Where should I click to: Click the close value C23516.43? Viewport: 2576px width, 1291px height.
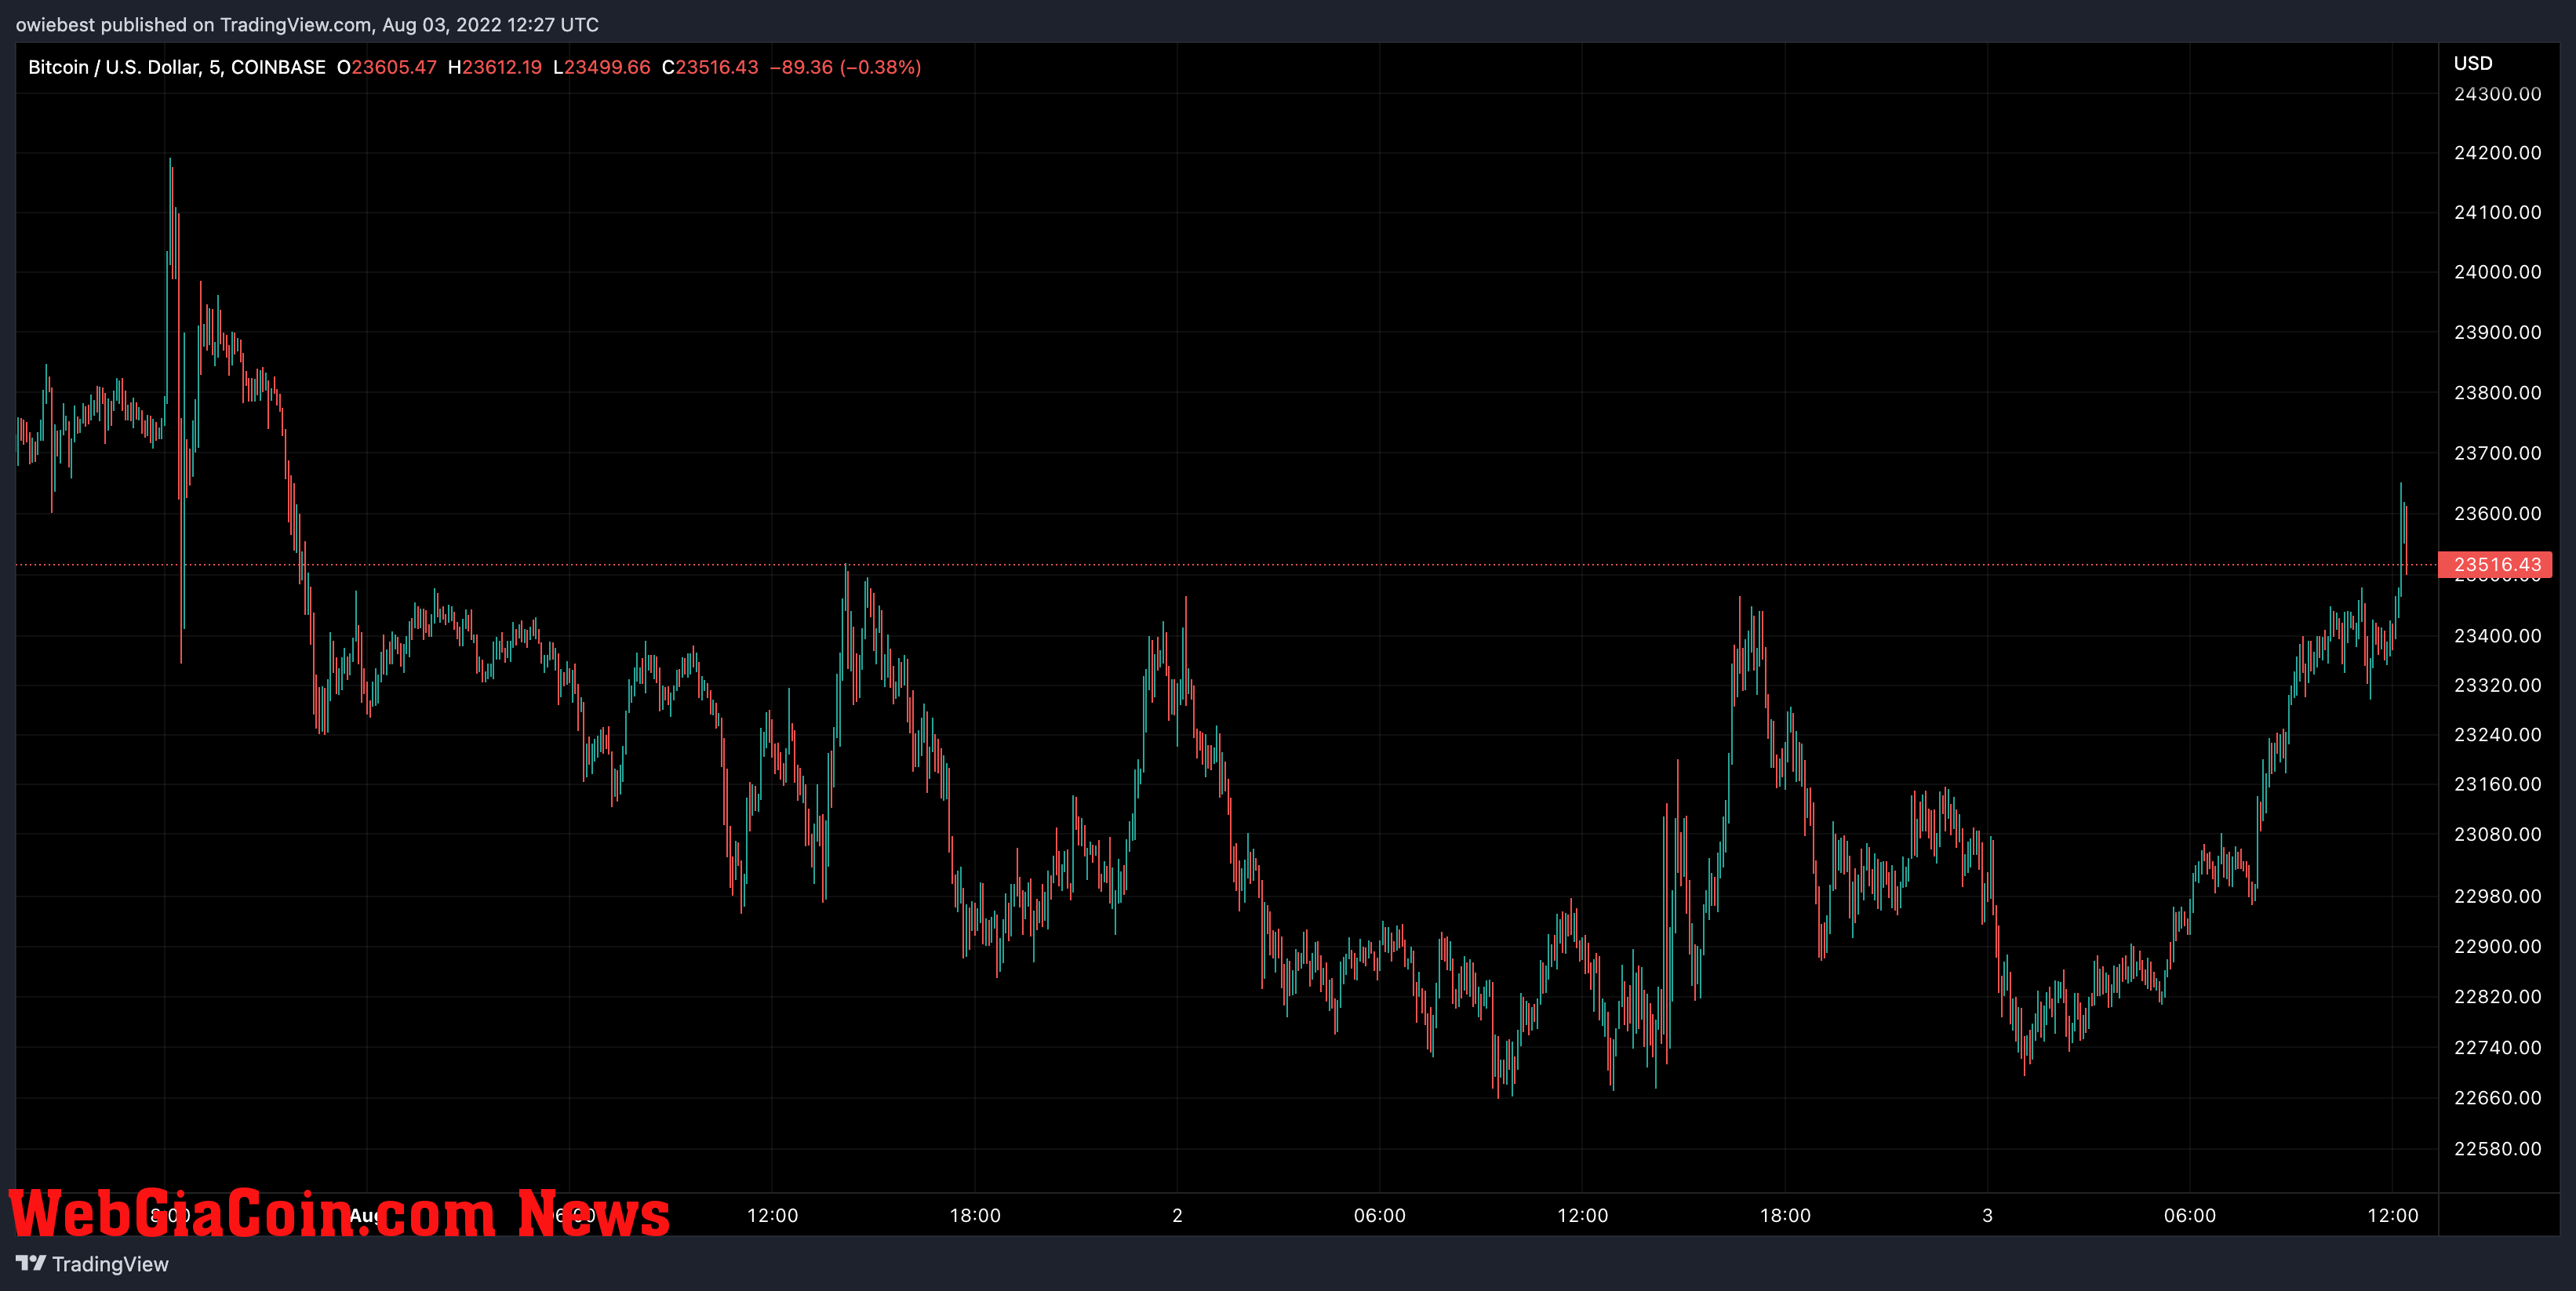click(710, 67)
